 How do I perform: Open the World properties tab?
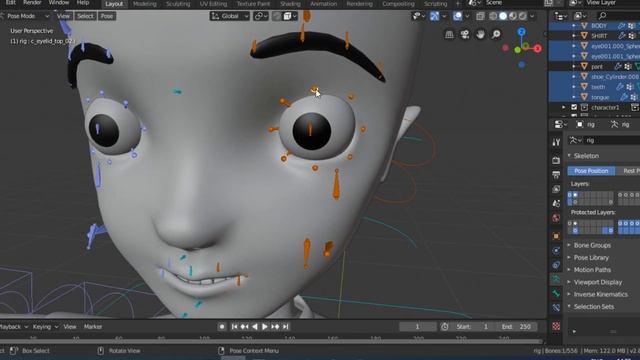(556, 218)
